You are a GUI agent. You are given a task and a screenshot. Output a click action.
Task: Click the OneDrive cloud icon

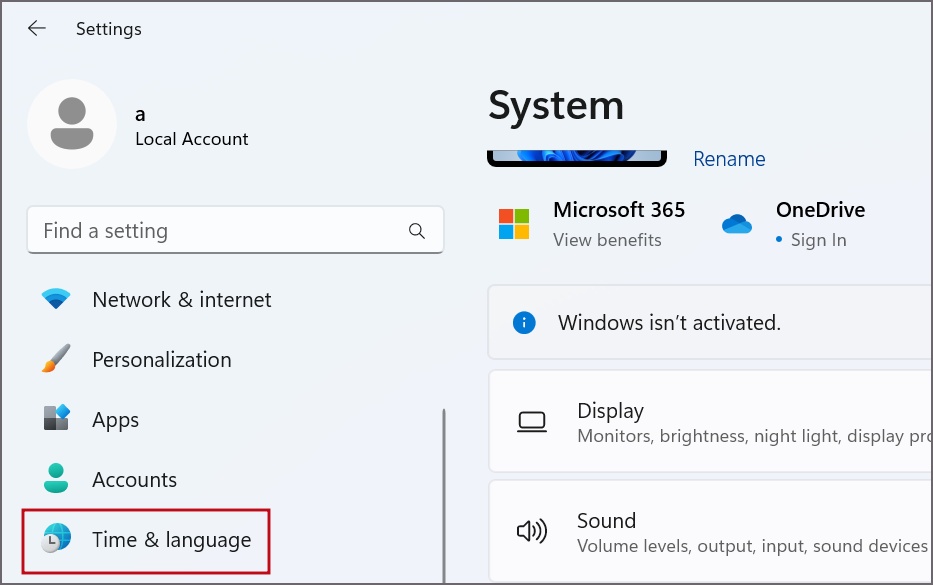tap(737, 224)
